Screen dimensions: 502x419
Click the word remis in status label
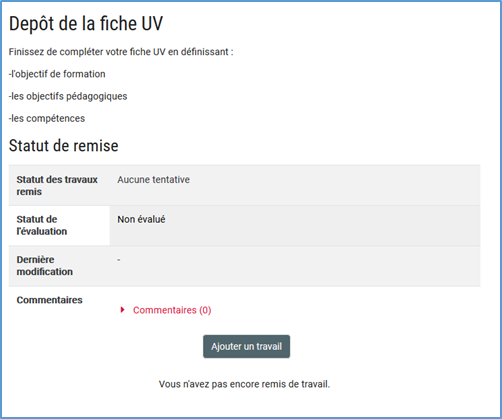[x=29, y=192]
